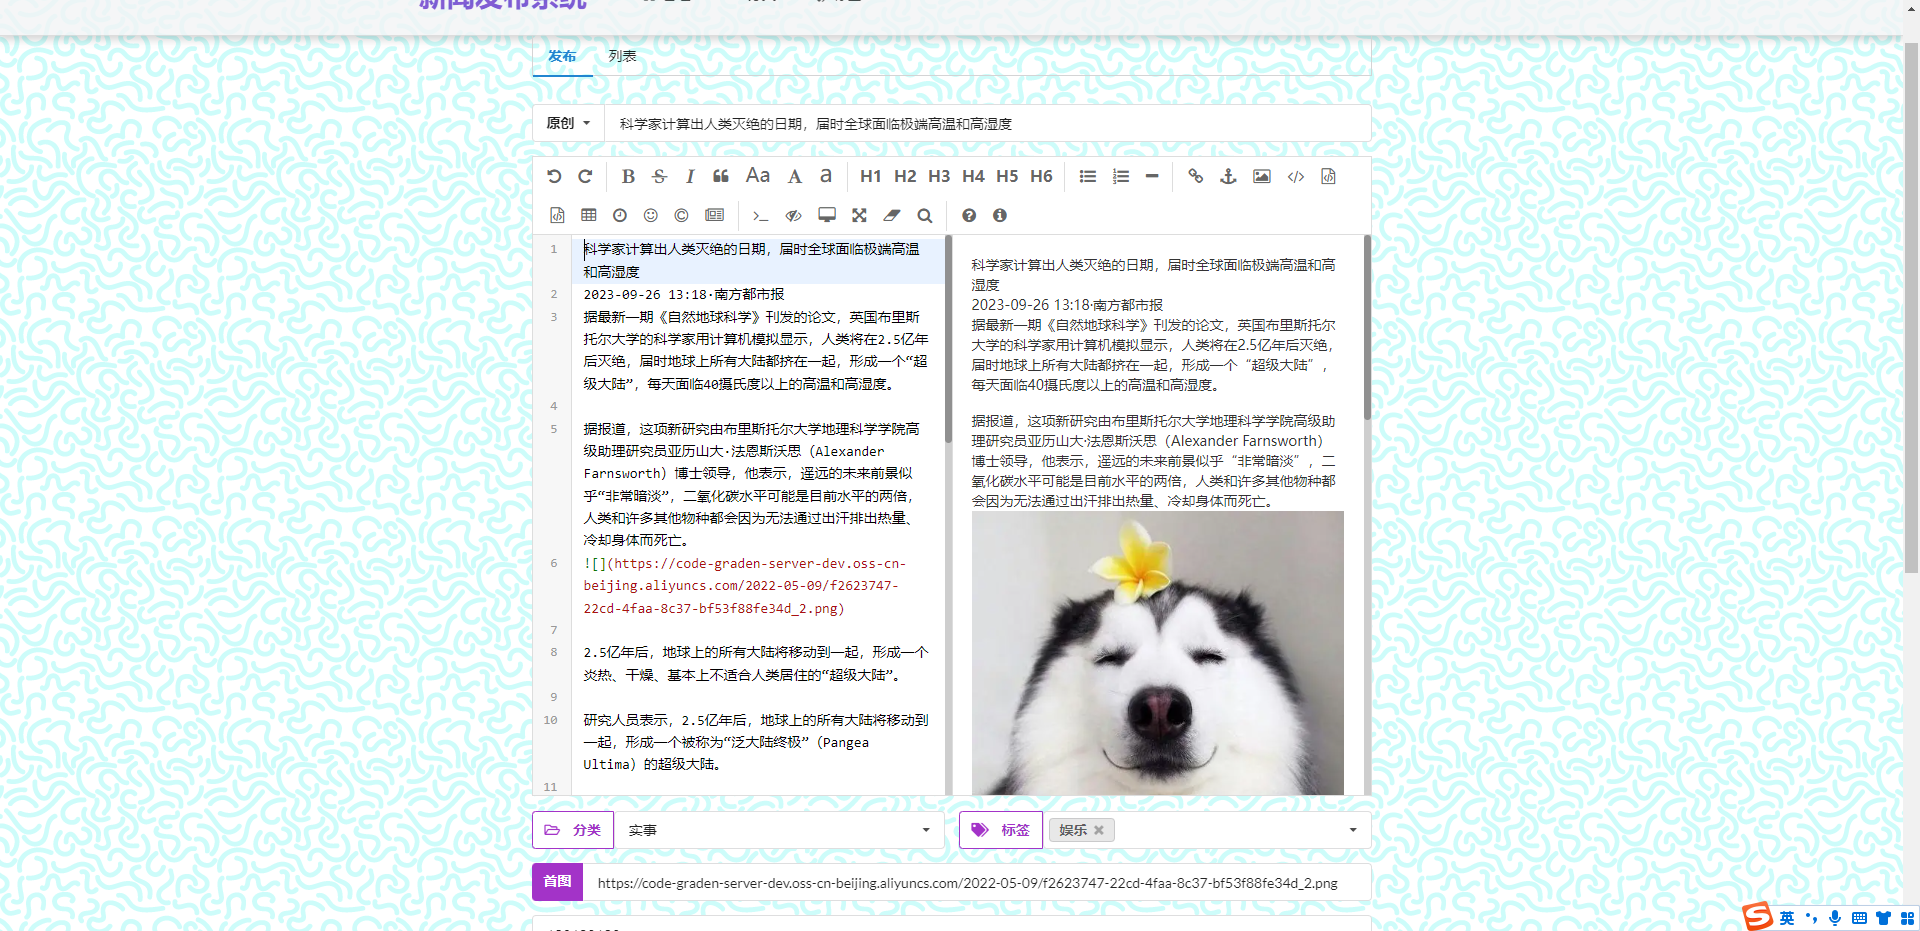
Task: Insert a hyperlink with the link icon
Action: point(1195,176)
